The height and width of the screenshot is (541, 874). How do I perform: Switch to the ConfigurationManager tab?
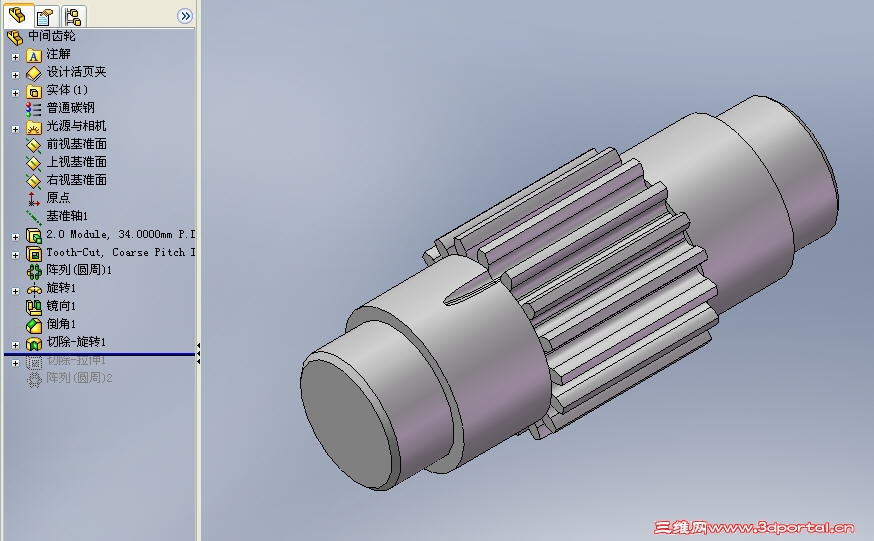[x=73, y=16]
